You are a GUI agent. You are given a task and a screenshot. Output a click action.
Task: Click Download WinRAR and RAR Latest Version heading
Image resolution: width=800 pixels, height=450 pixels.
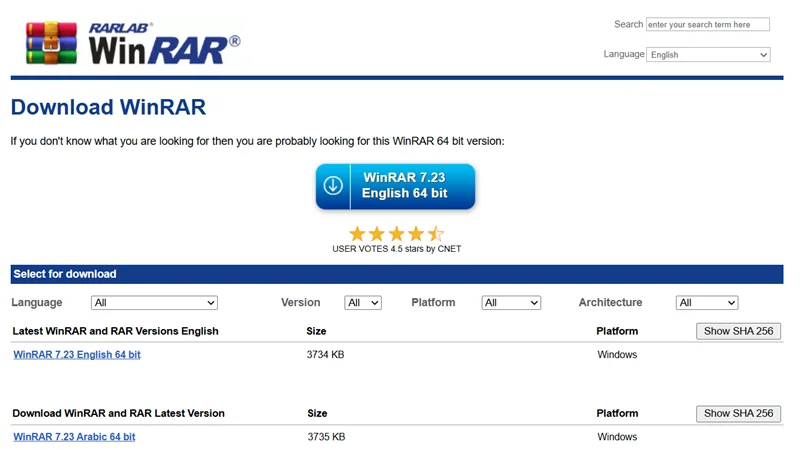coord(118,413)
